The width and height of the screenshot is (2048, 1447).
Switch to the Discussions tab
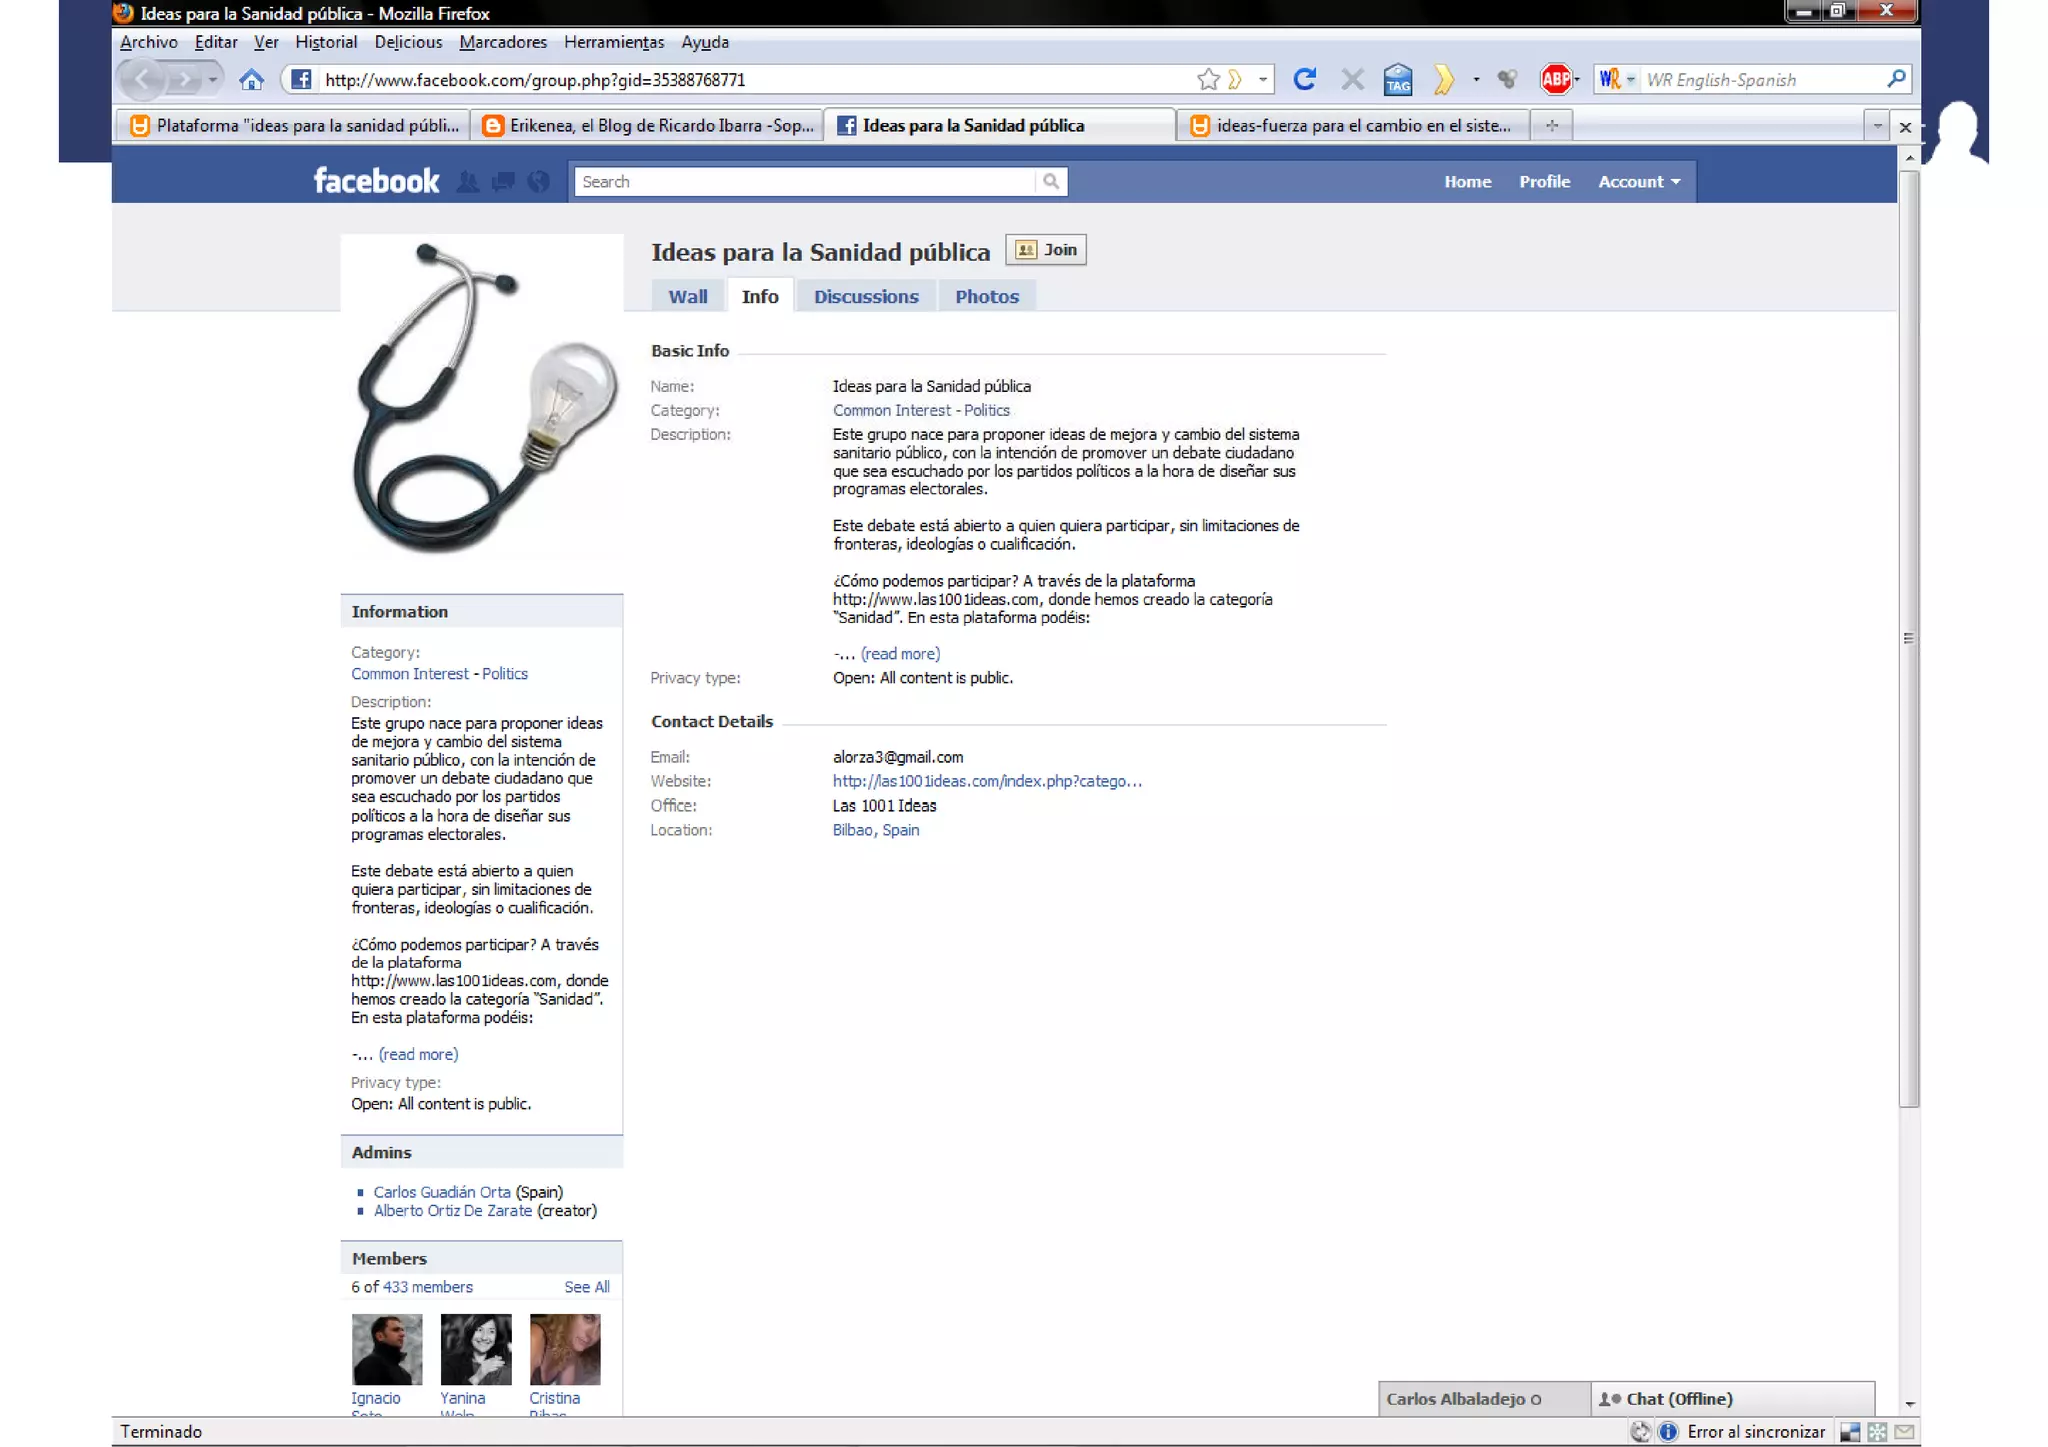tap(865, 296)
